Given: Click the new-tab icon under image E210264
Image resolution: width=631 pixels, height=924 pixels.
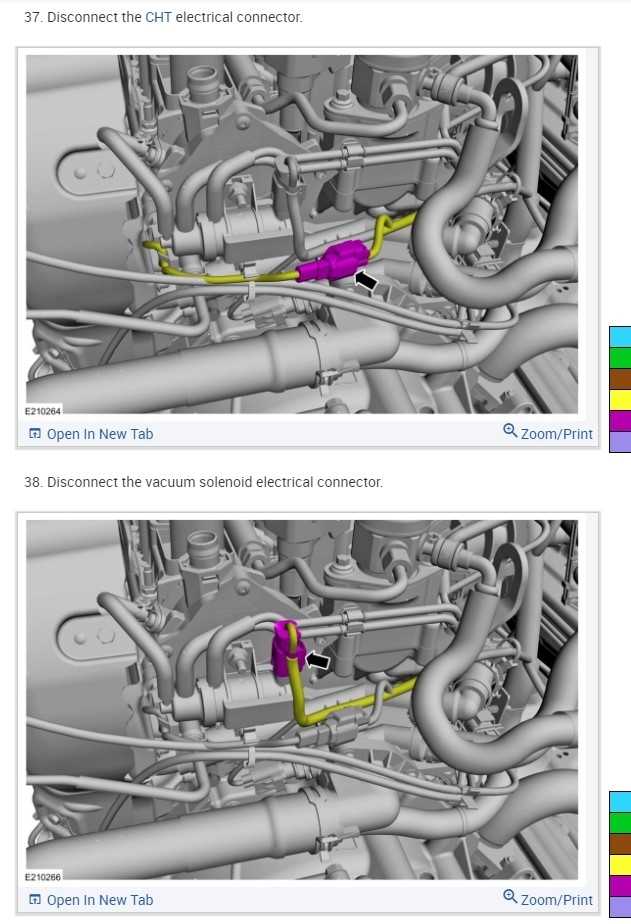Looking at the screenshot, I should (35, 434).
